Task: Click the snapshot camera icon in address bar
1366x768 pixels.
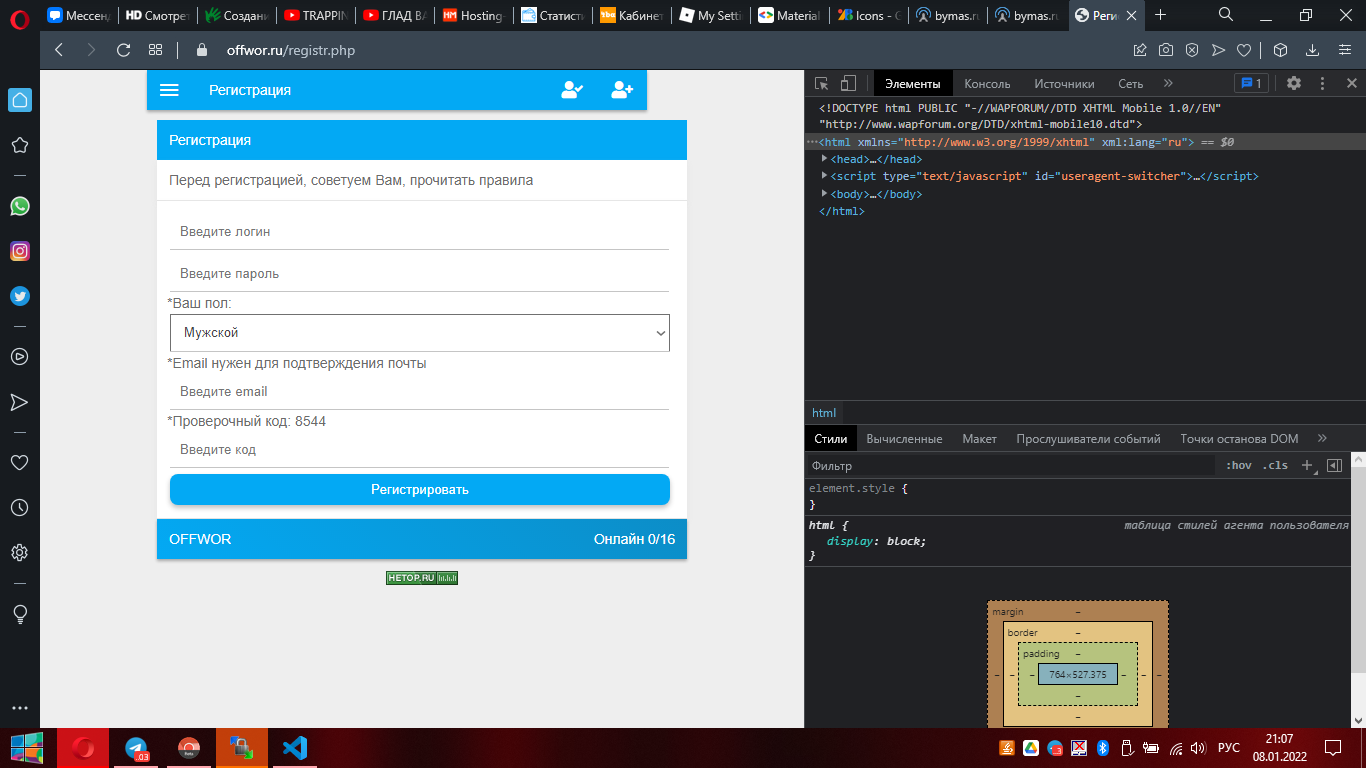Action: pyautogui.click(x=1166, y=50)
